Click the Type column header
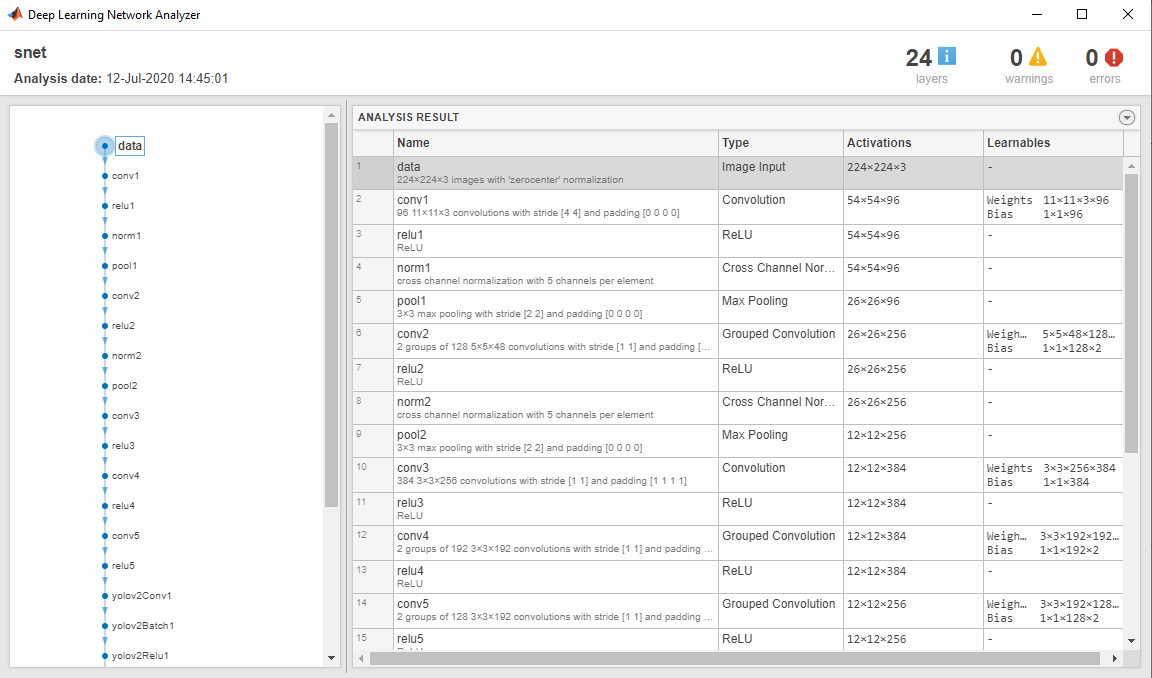Viewport: 1152px width, 678px height. click(x=780, y=143)
